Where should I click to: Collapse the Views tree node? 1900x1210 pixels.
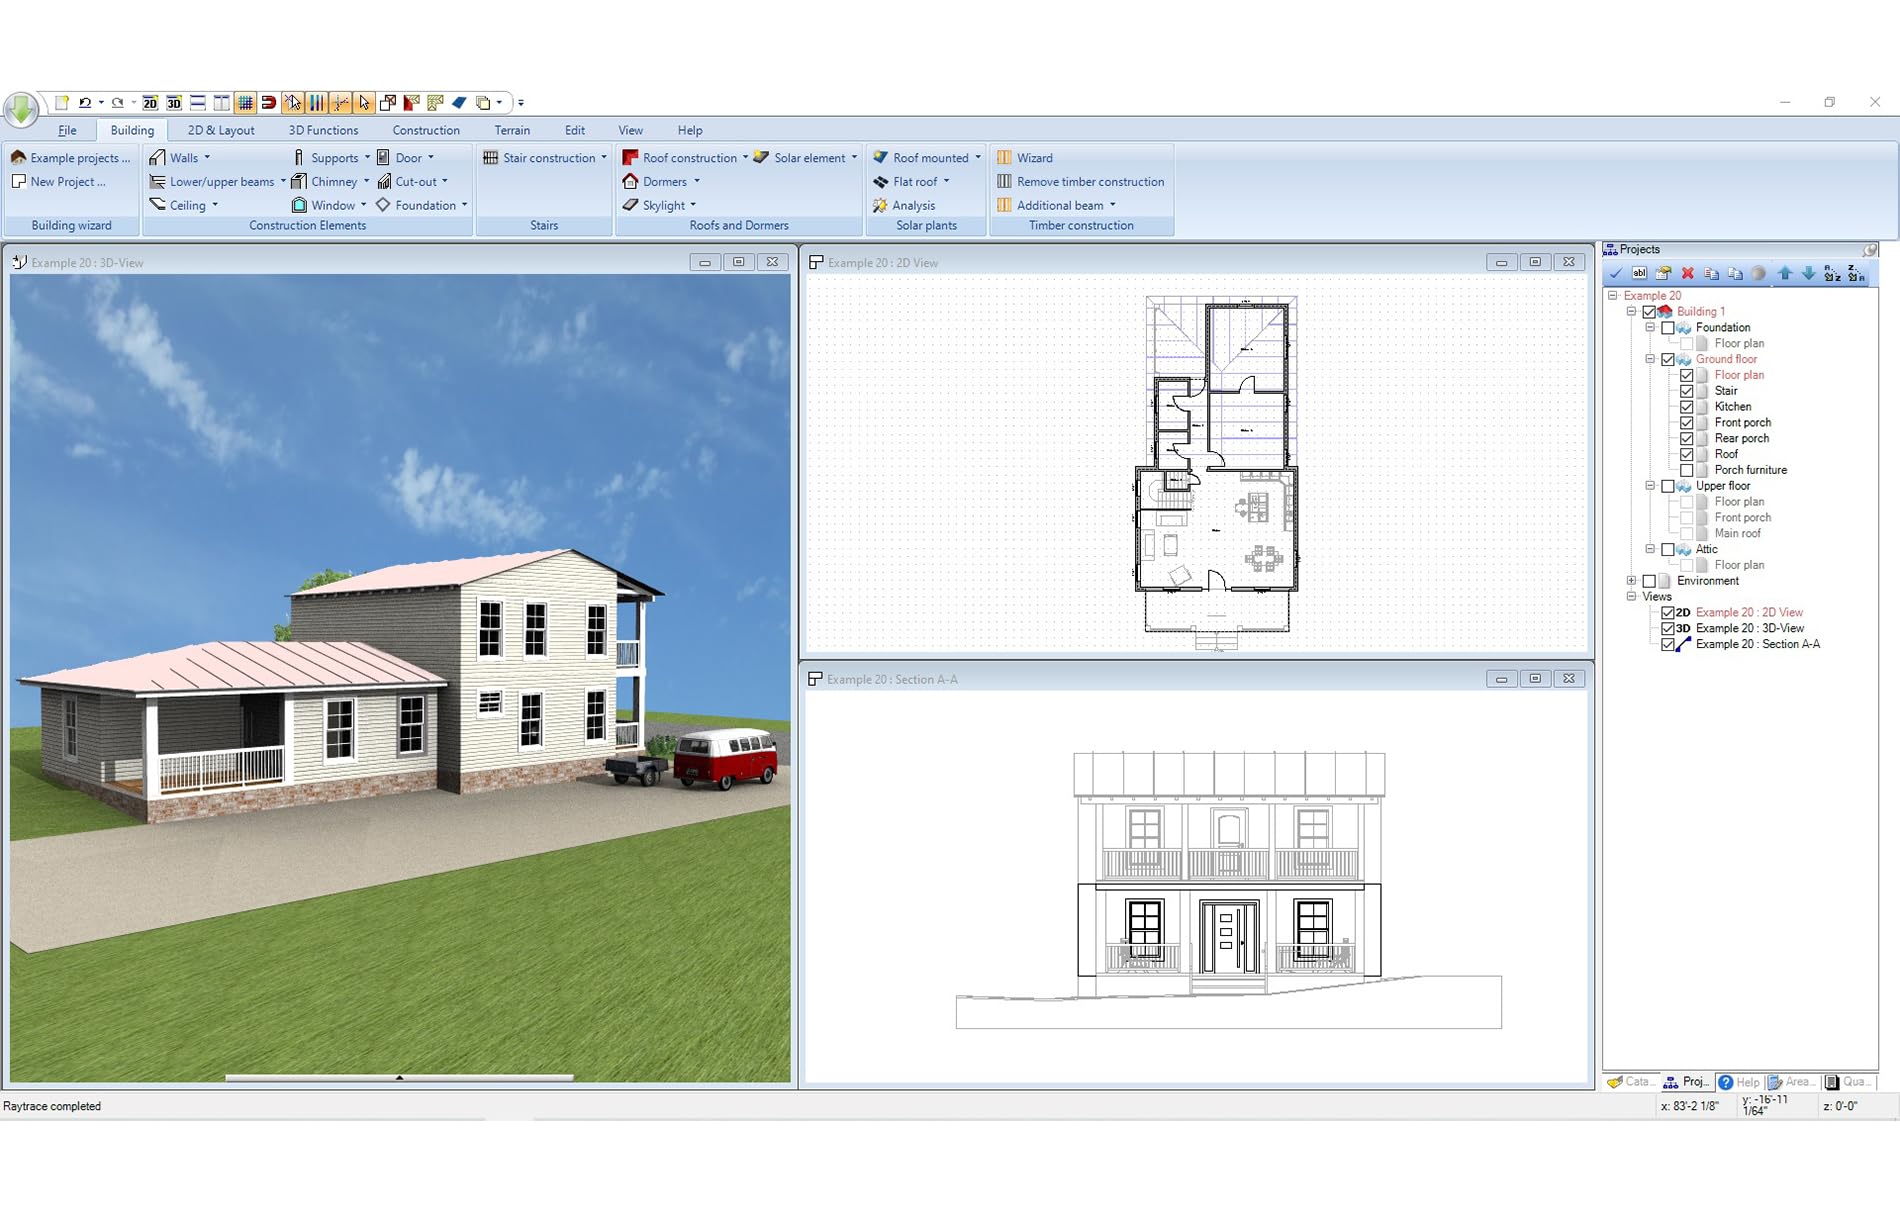pos(1631,597)
